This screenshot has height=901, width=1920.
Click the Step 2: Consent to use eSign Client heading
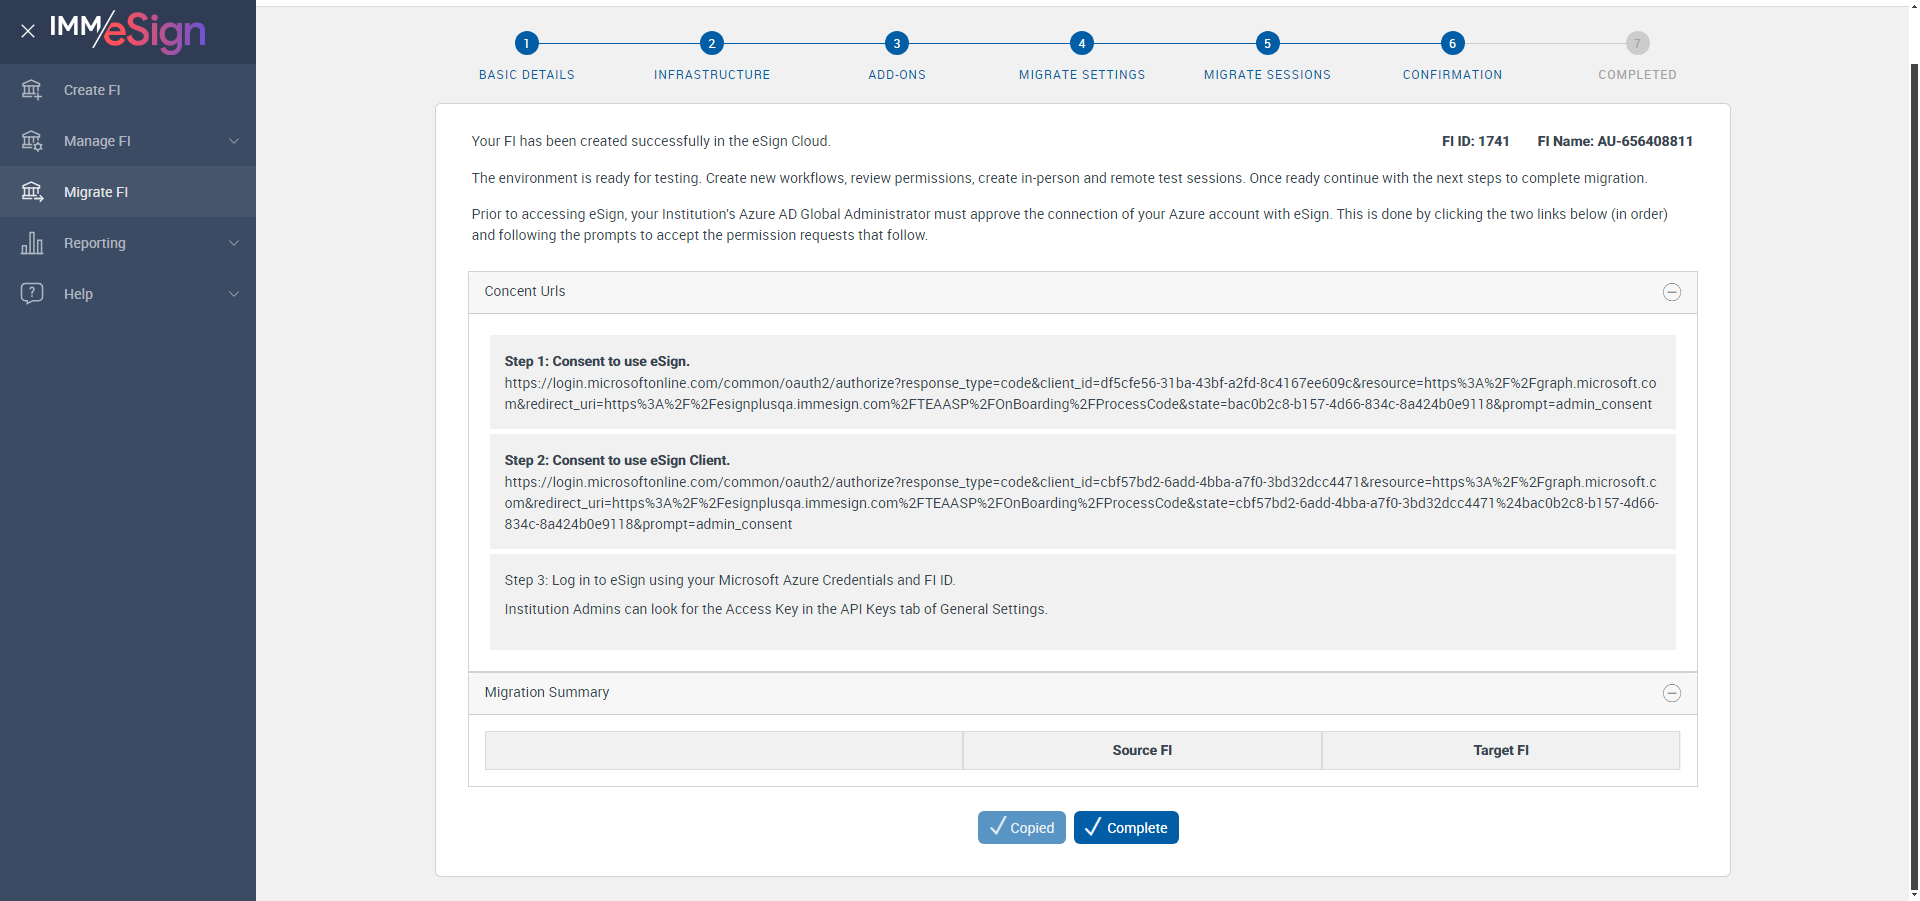click(617, 461)
